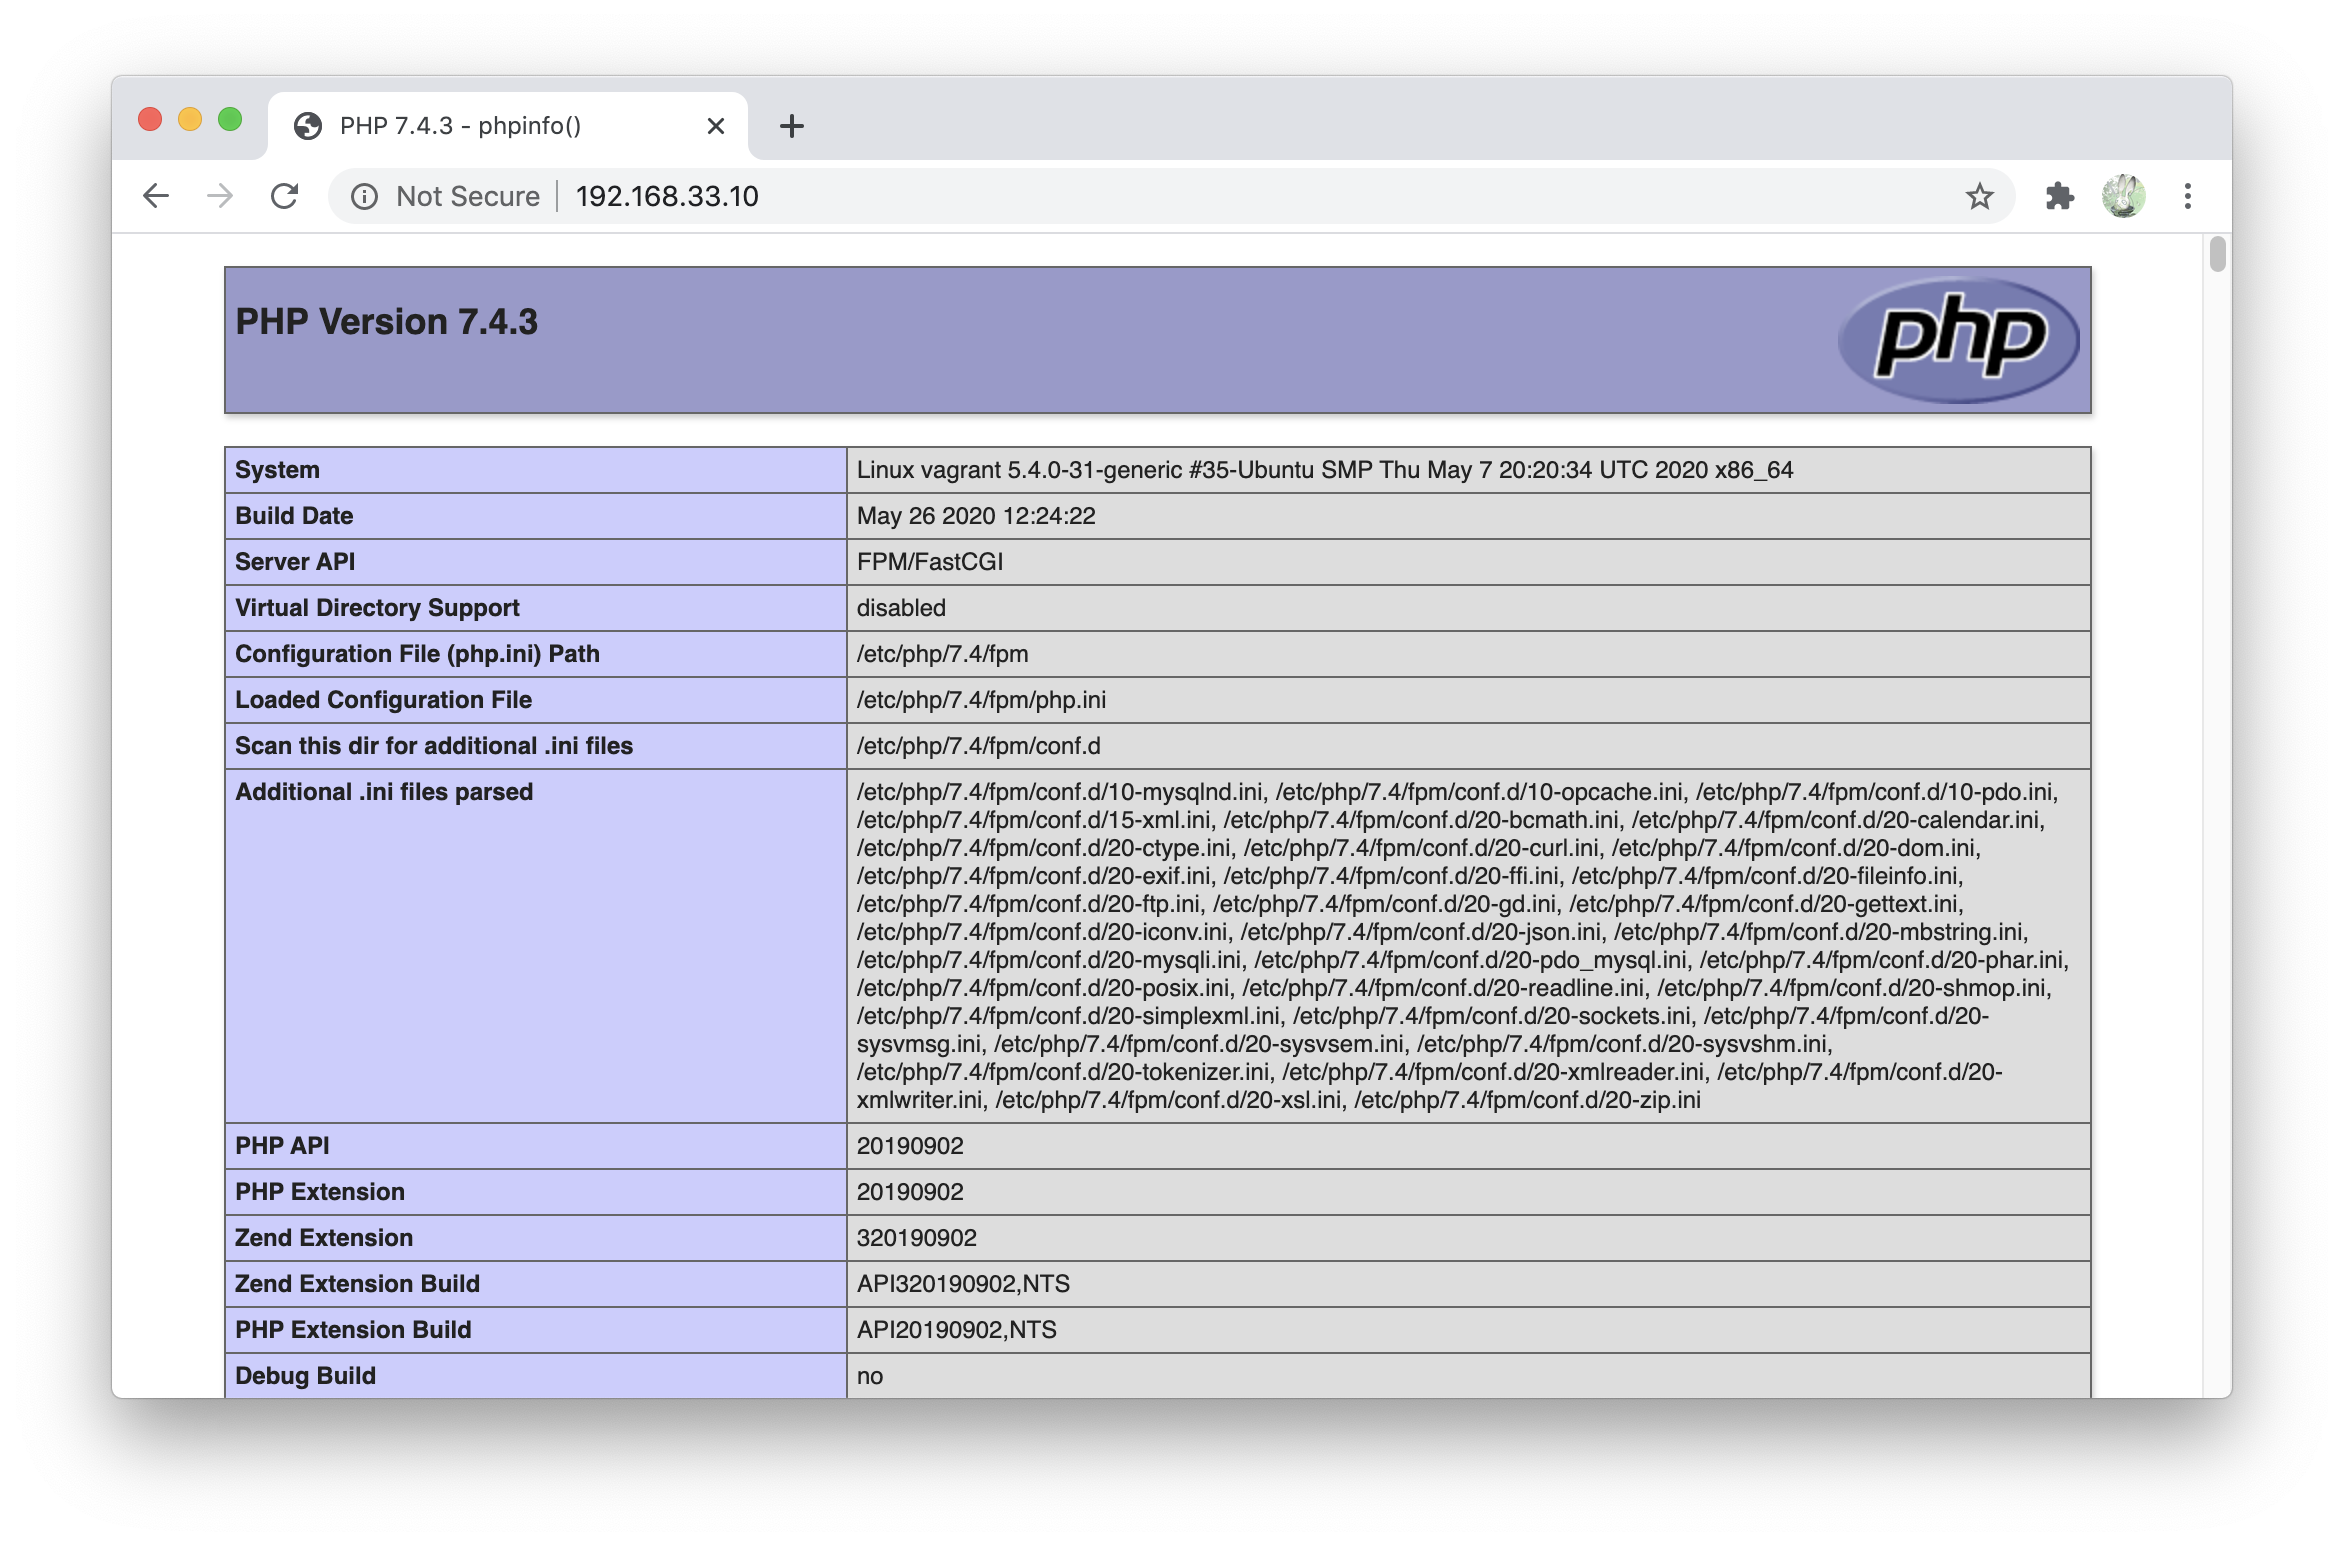Screen dimensions: 2344x1546
Task: Select the PHP 7.4.3 - phpinfo() tab
Action: [x=508, y=126]
